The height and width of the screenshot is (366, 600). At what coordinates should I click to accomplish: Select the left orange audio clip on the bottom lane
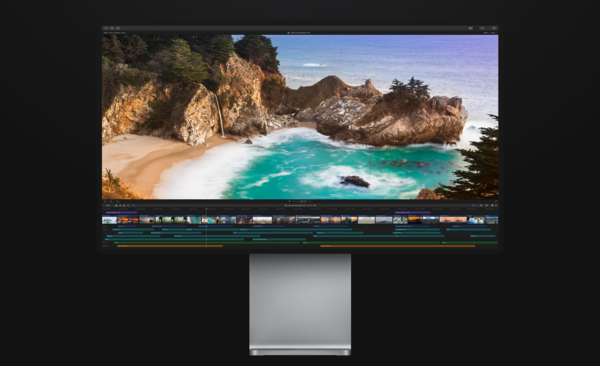click(170, 246)
